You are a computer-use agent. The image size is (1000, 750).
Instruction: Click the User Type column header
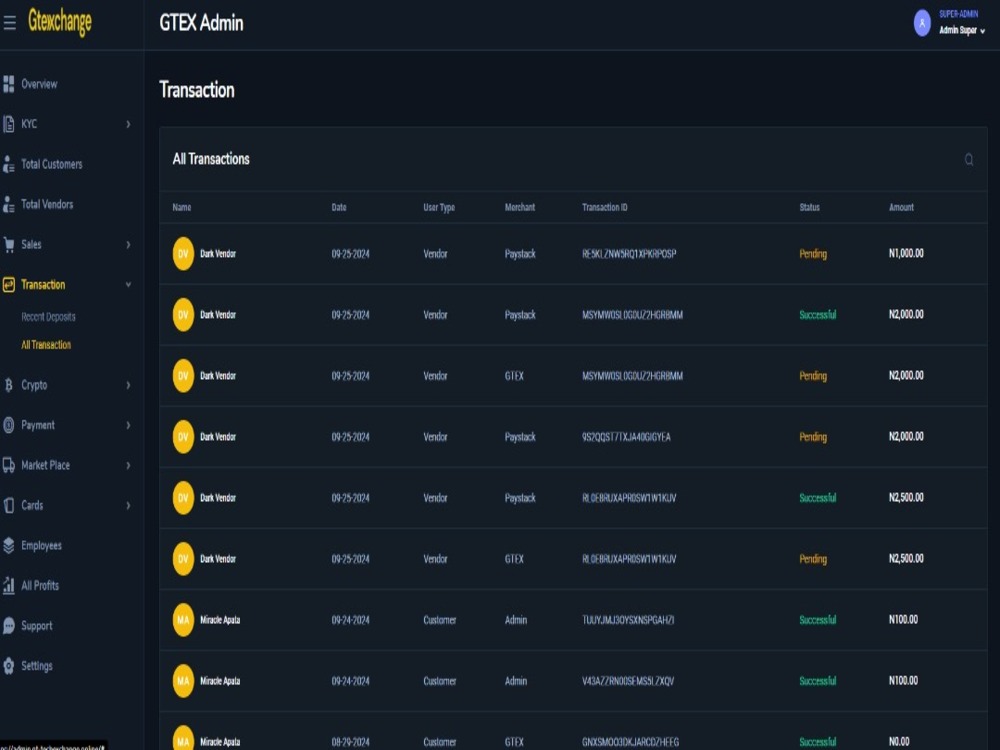pyautogui.click(x=439, y=207)
